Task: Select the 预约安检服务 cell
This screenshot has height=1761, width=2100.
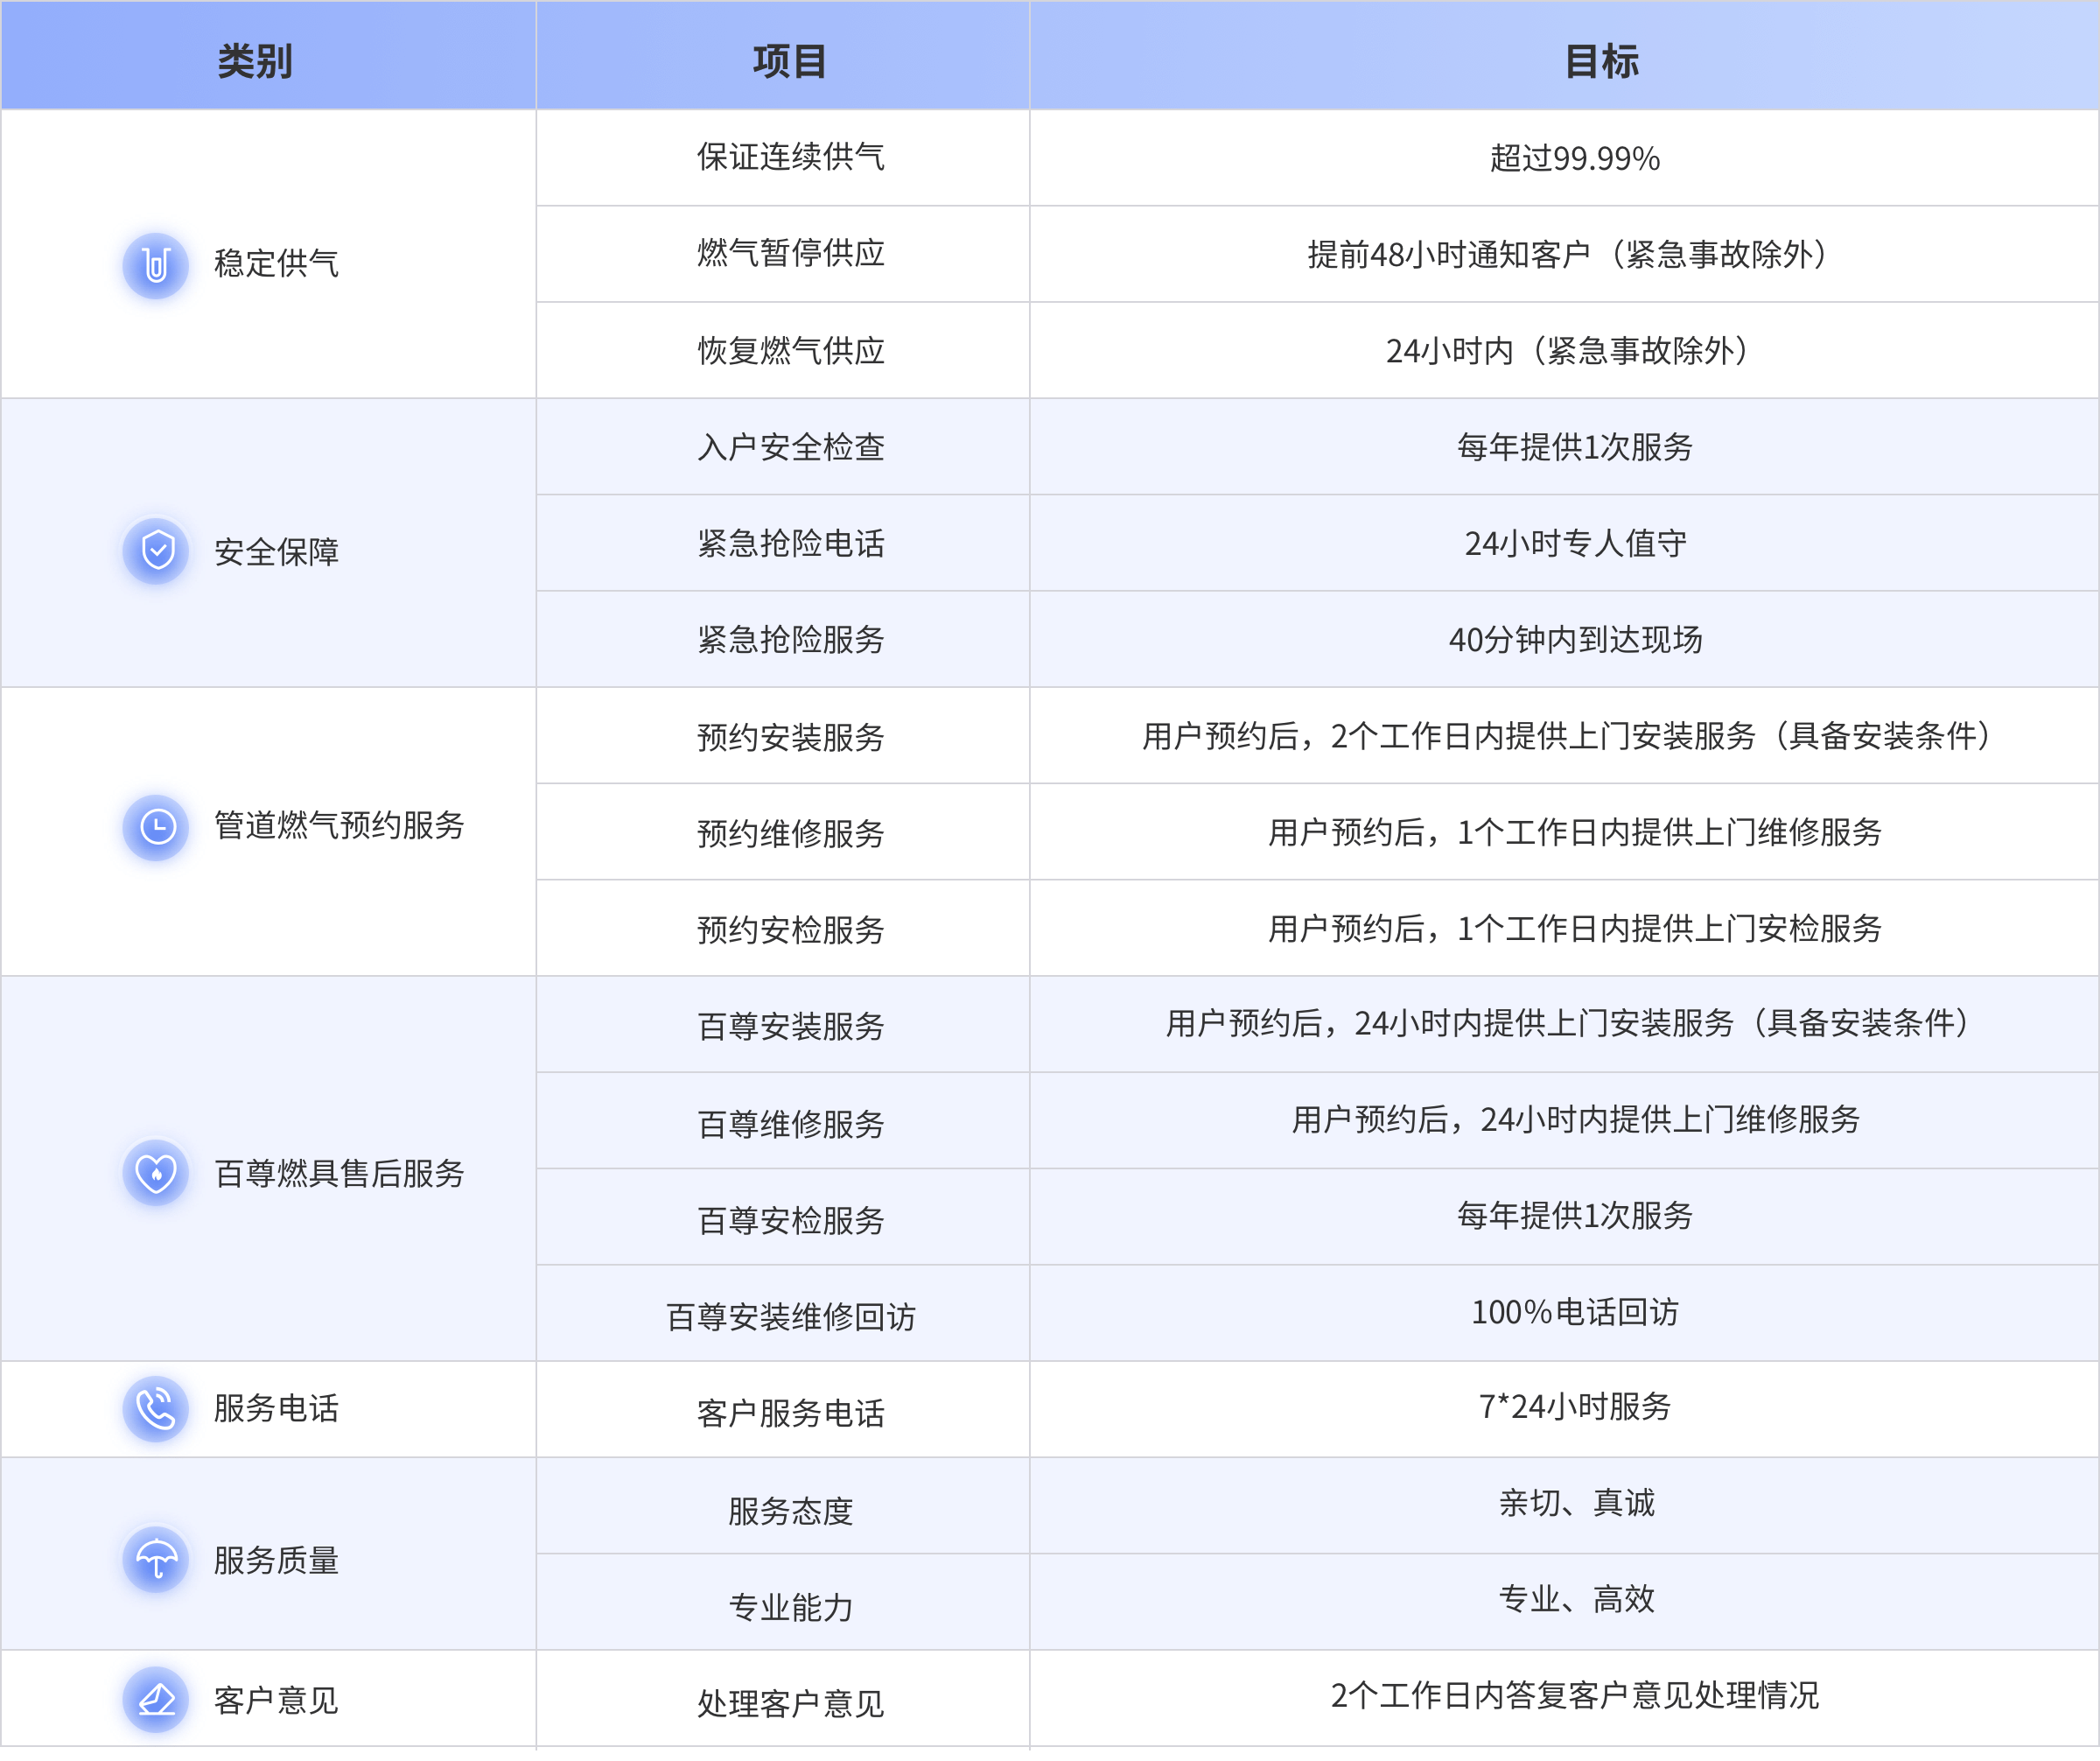Action: tap(783, 928)
